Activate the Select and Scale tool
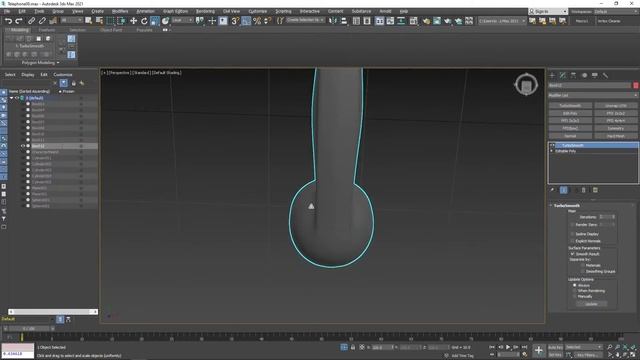Screen dimensions: 640x360 [x=155, y=21]
